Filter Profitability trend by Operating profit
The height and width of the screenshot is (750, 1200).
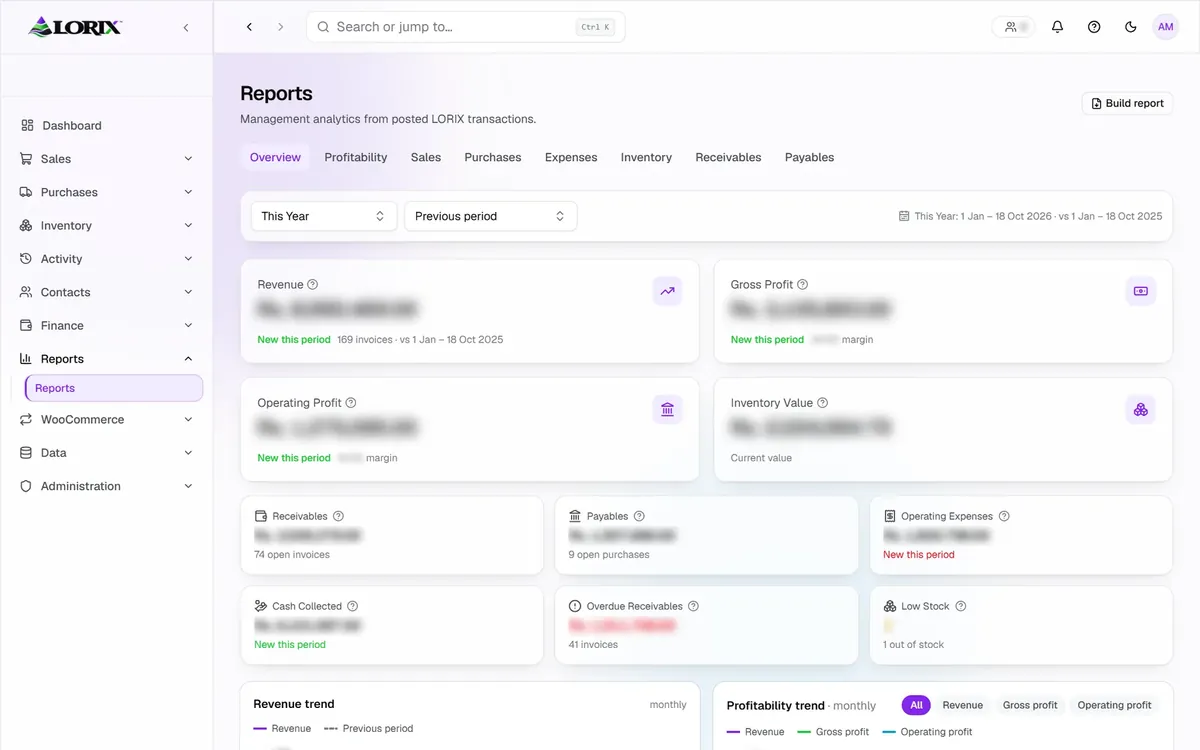tap(1115, 705)
